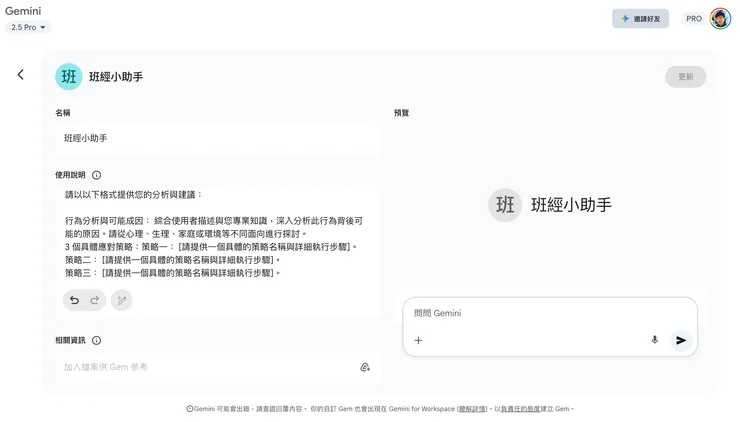
Task: Open the user profile avatar
Action: [720, 19]
